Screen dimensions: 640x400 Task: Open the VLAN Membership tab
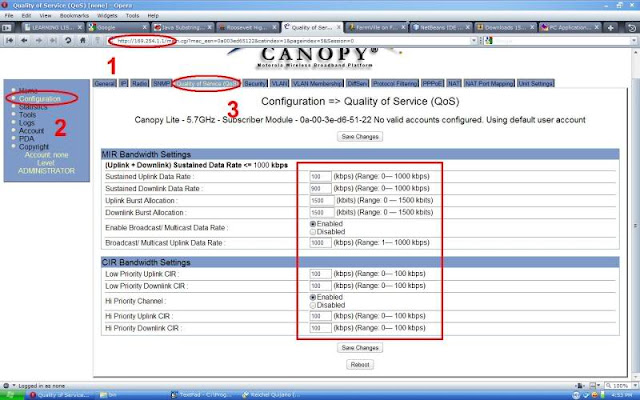click(318, 83)
